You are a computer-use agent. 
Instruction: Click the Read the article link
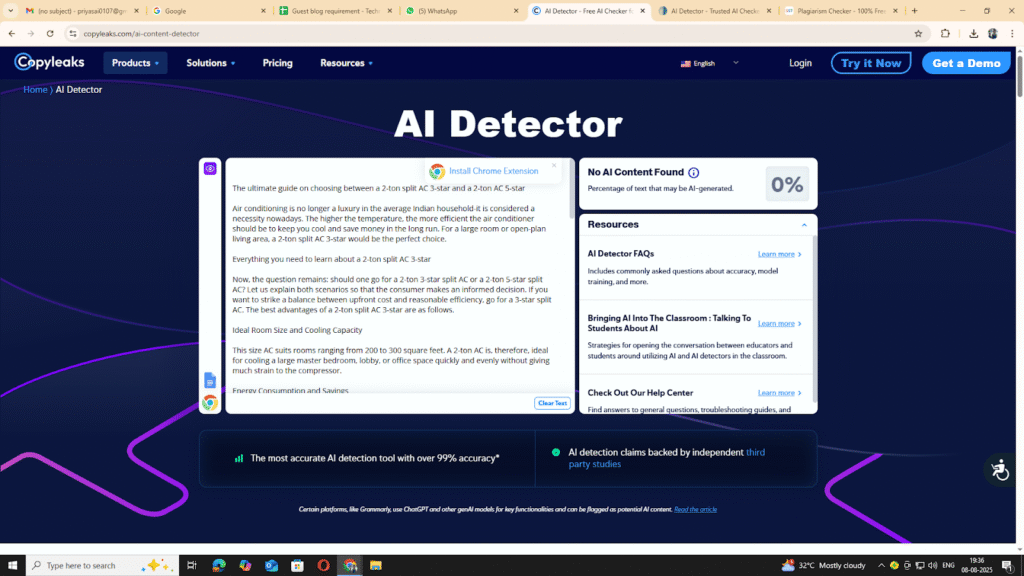click(695, 509)
